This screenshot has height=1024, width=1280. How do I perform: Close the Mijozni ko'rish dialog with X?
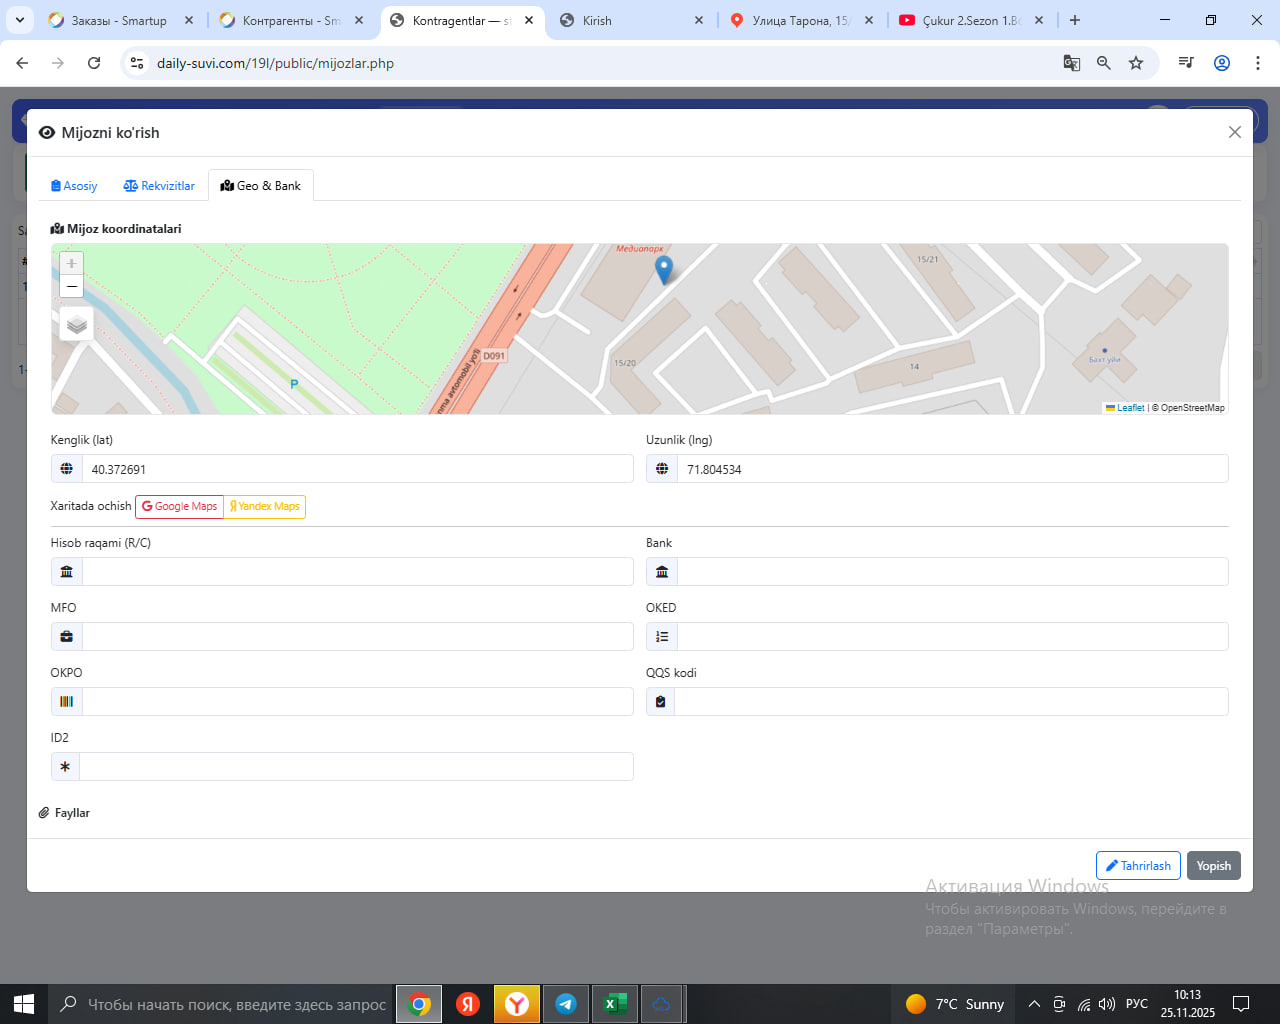coord(1234,132)
